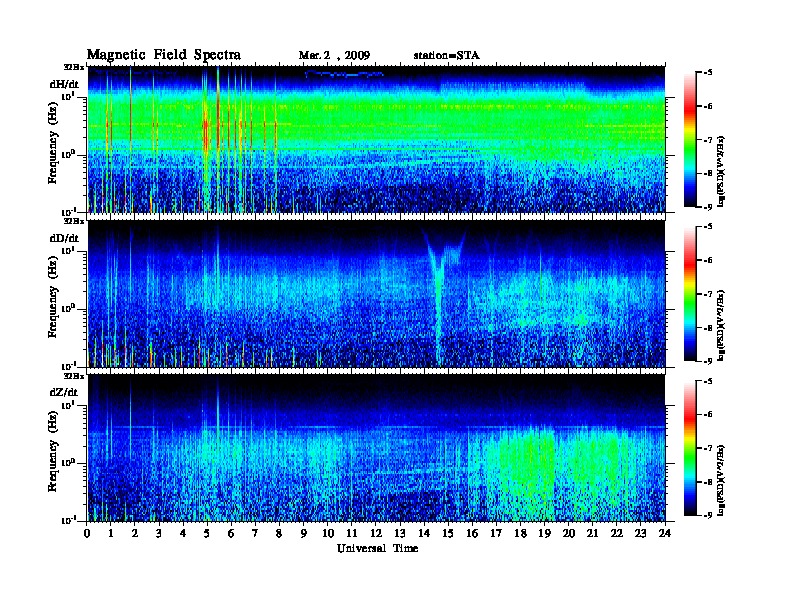This screenshot has width=792, height=612.
Task: Click the dZ/dt spectrogram plot area
Action: point(376,448)
